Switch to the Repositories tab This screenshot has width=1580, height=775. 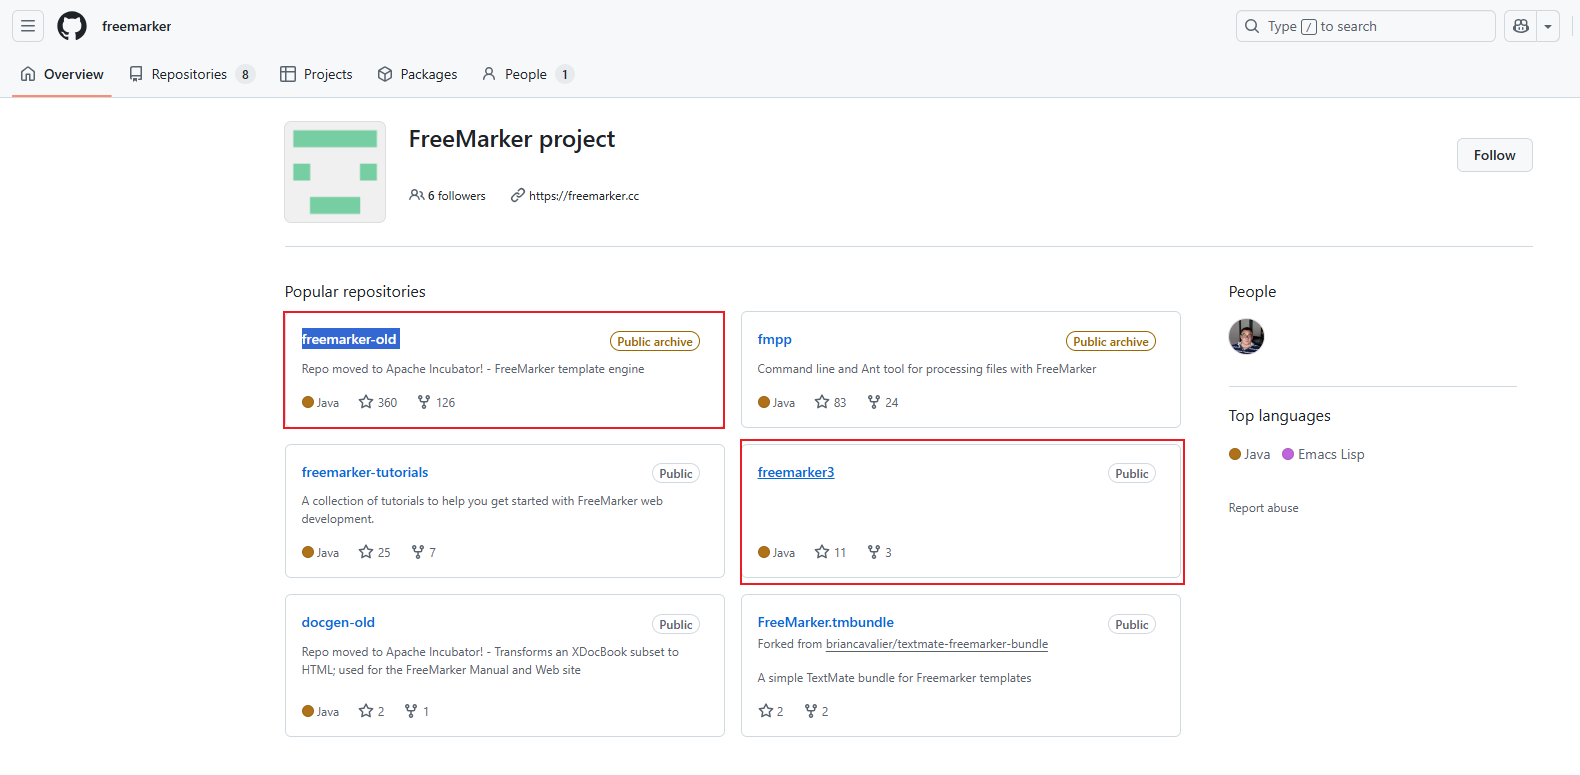click(191, 74)
